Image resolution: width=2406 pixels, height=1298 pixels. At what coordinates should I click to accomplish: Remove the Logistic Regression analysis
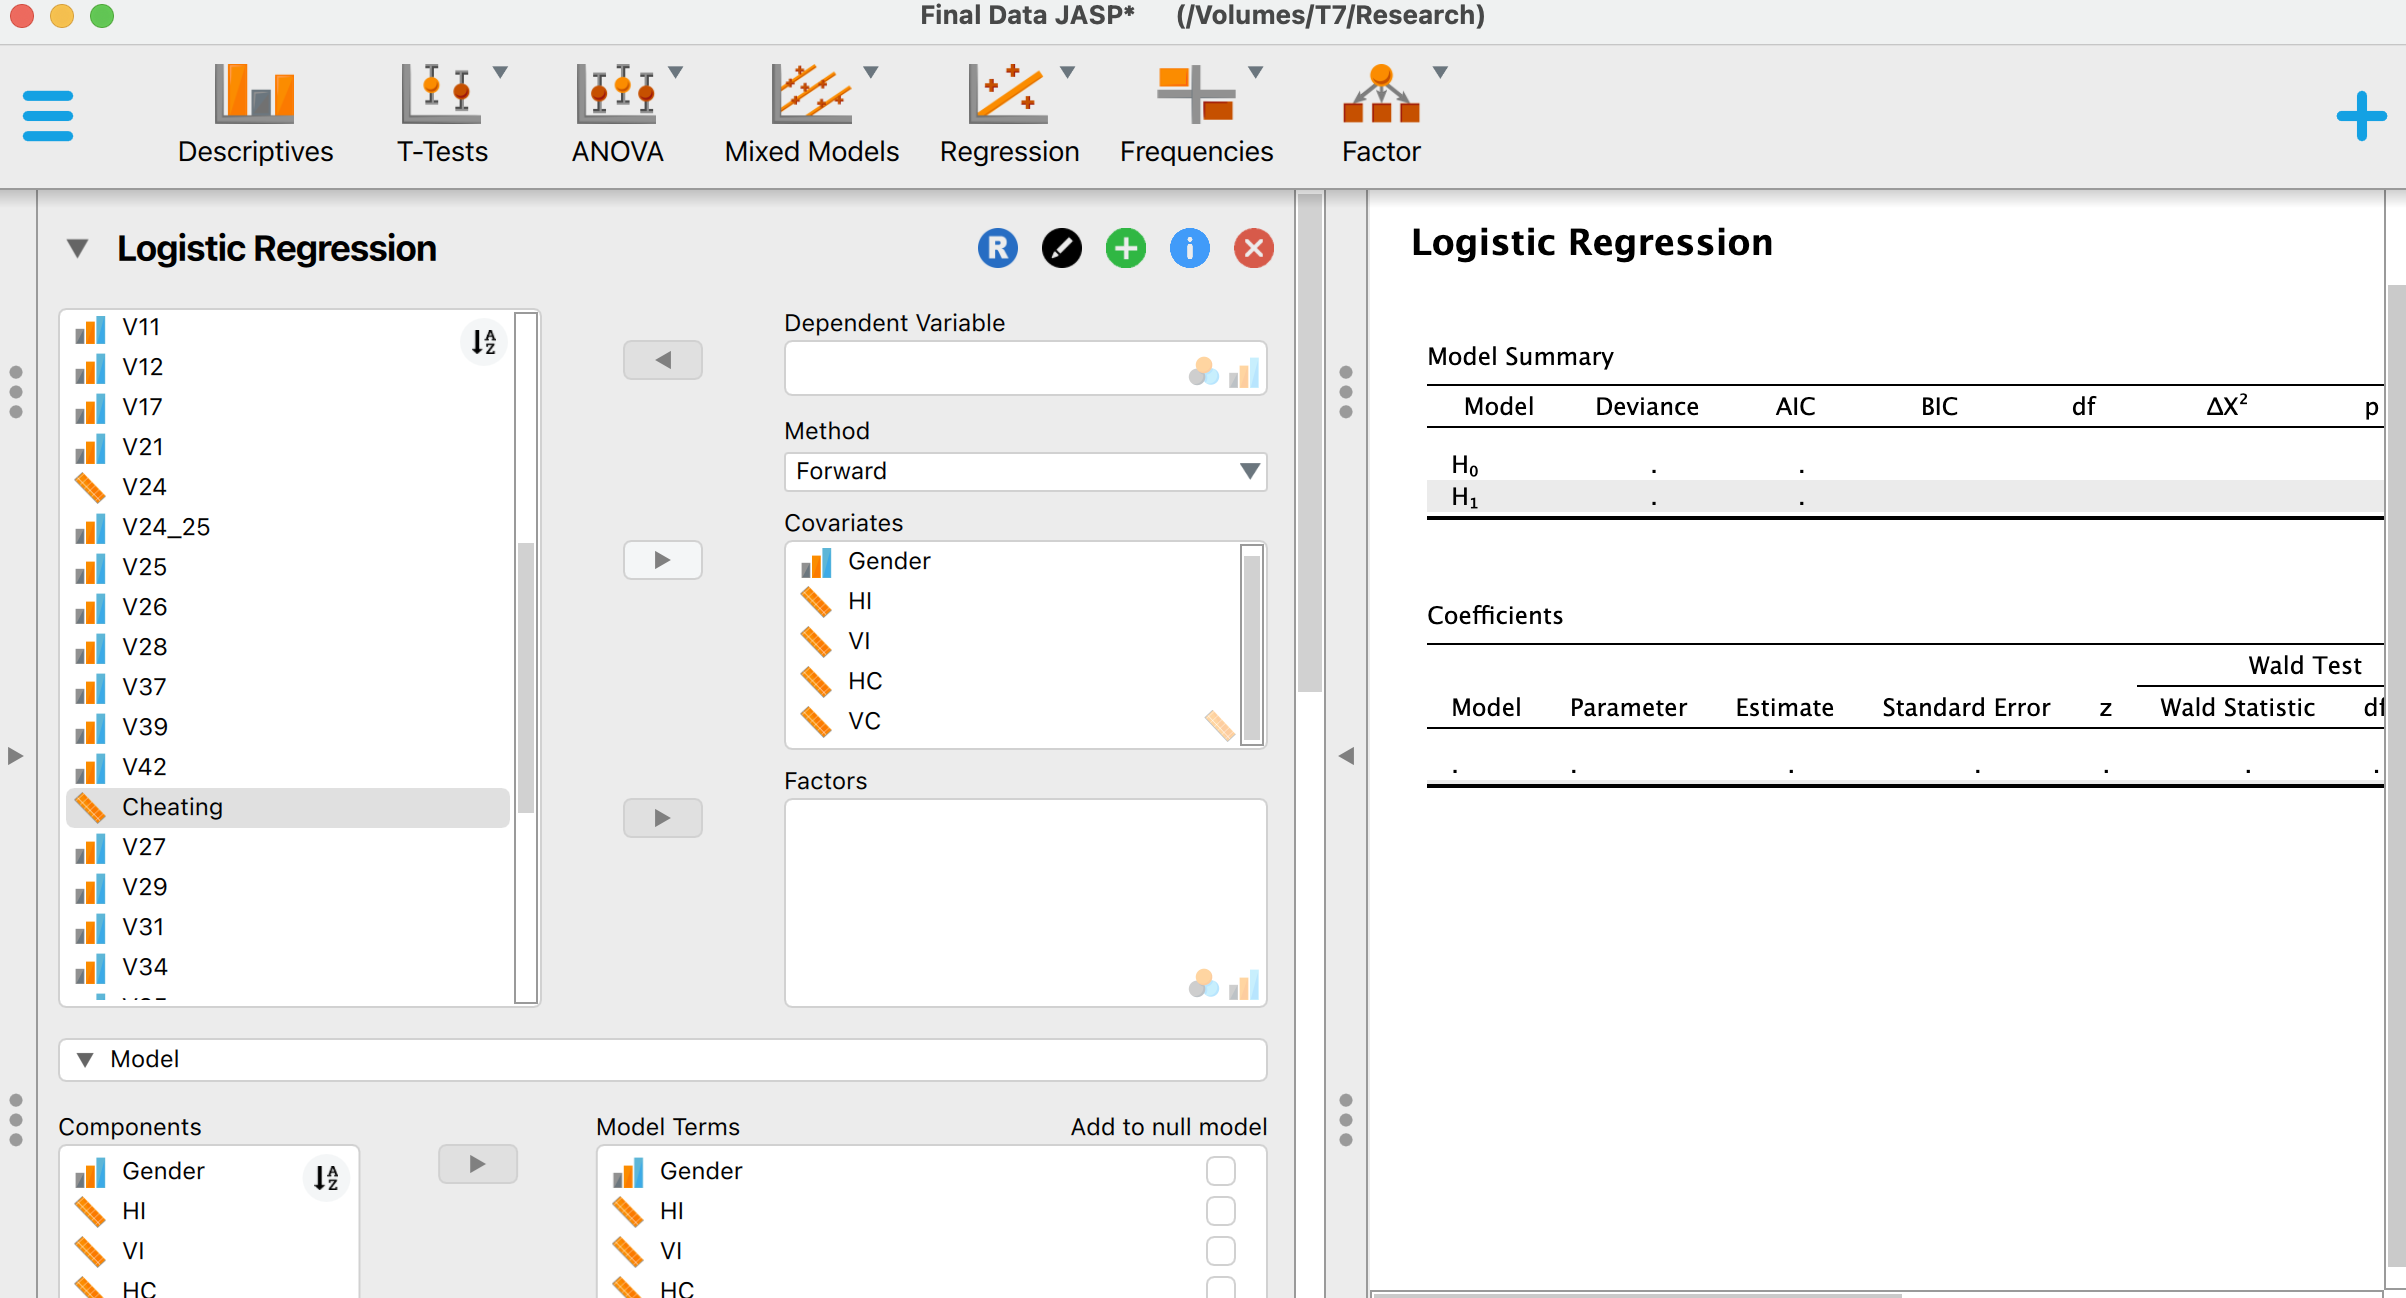tap(1253, 247)
